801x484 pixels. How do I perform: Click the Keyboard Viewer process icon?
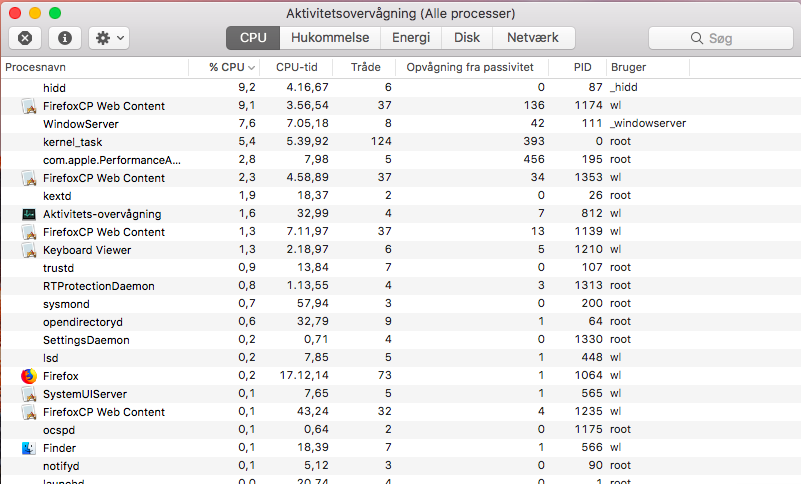tap(29, 250)
